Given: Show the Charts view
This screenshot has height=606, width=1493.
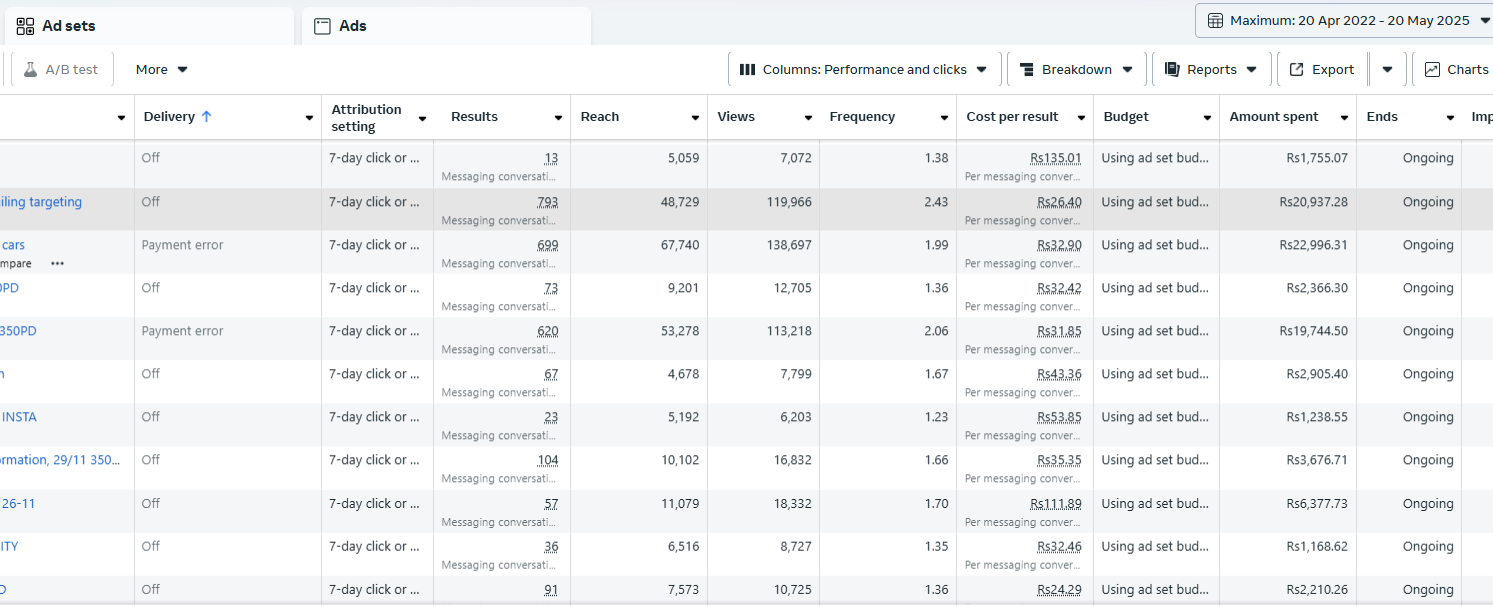Looking at the screenshot, I should 1456,70.
